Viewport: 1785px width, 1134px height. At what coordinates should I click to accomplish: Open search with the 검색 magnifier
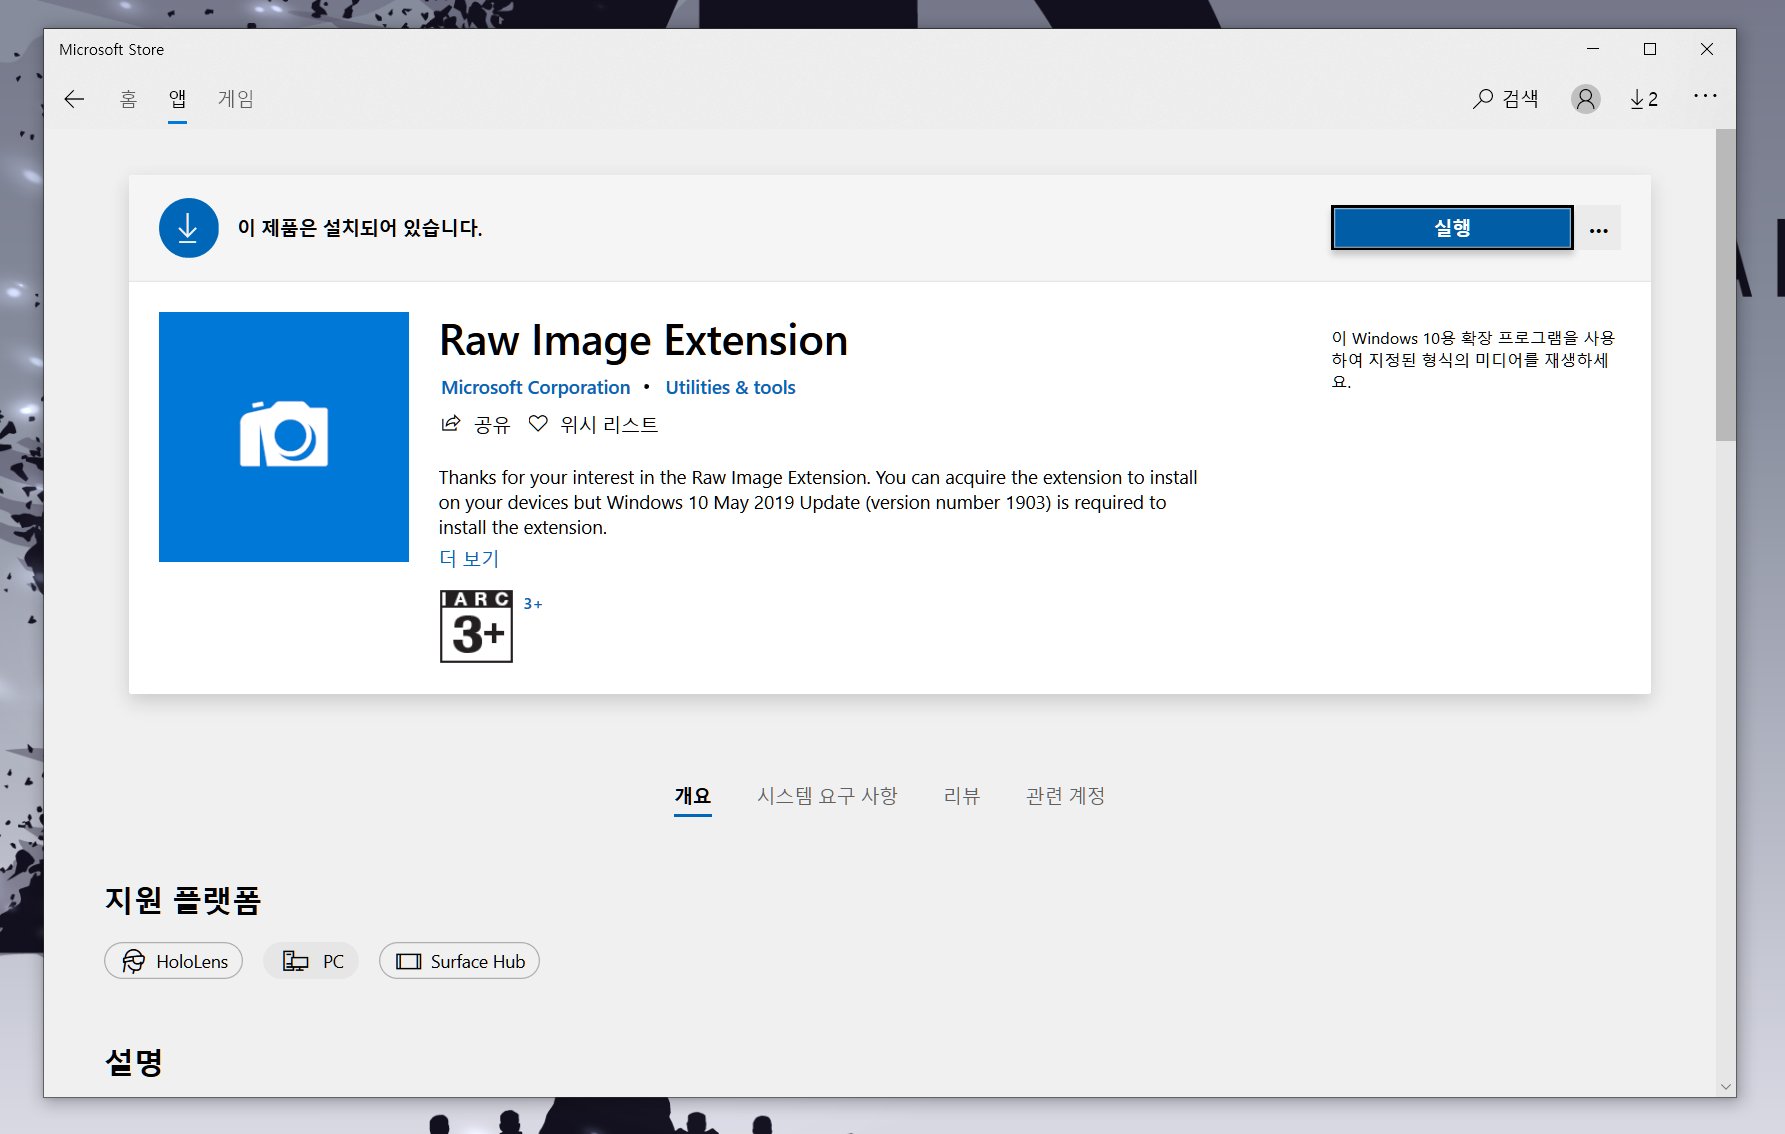click(x=1505, y=99)
